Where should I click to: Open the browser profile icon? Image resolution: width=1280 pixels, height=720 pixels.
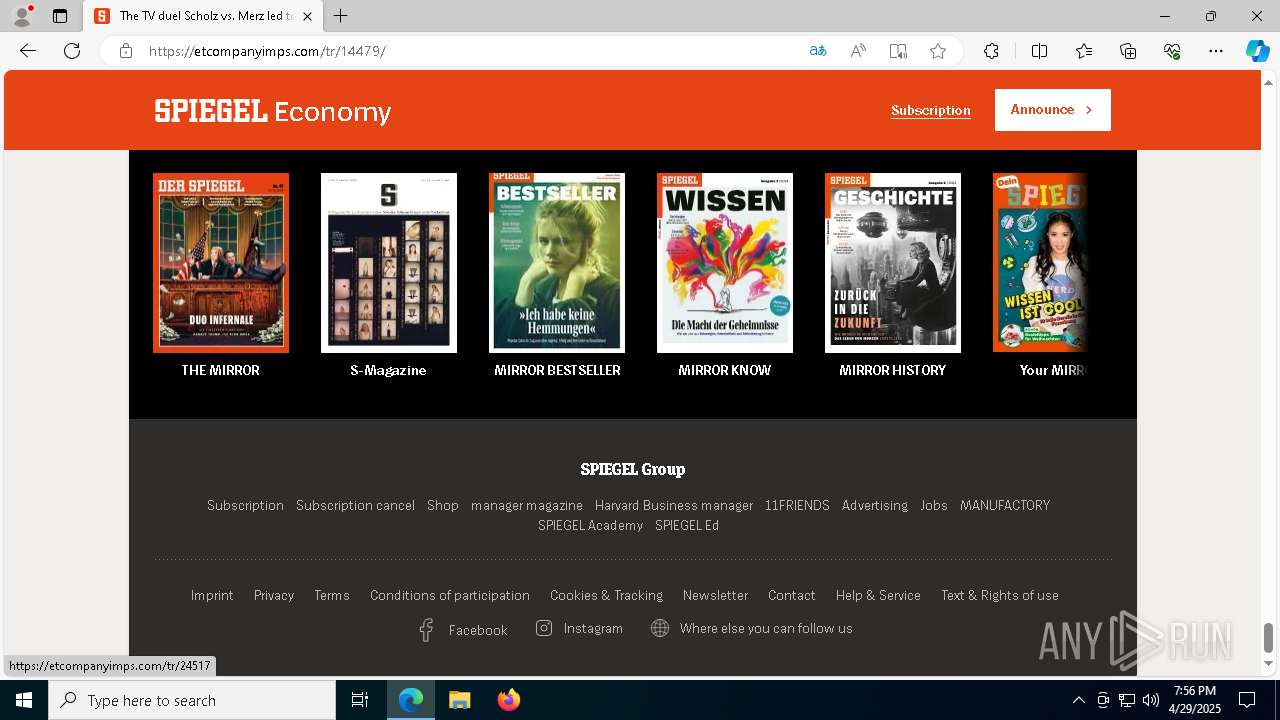coord(22,16)
